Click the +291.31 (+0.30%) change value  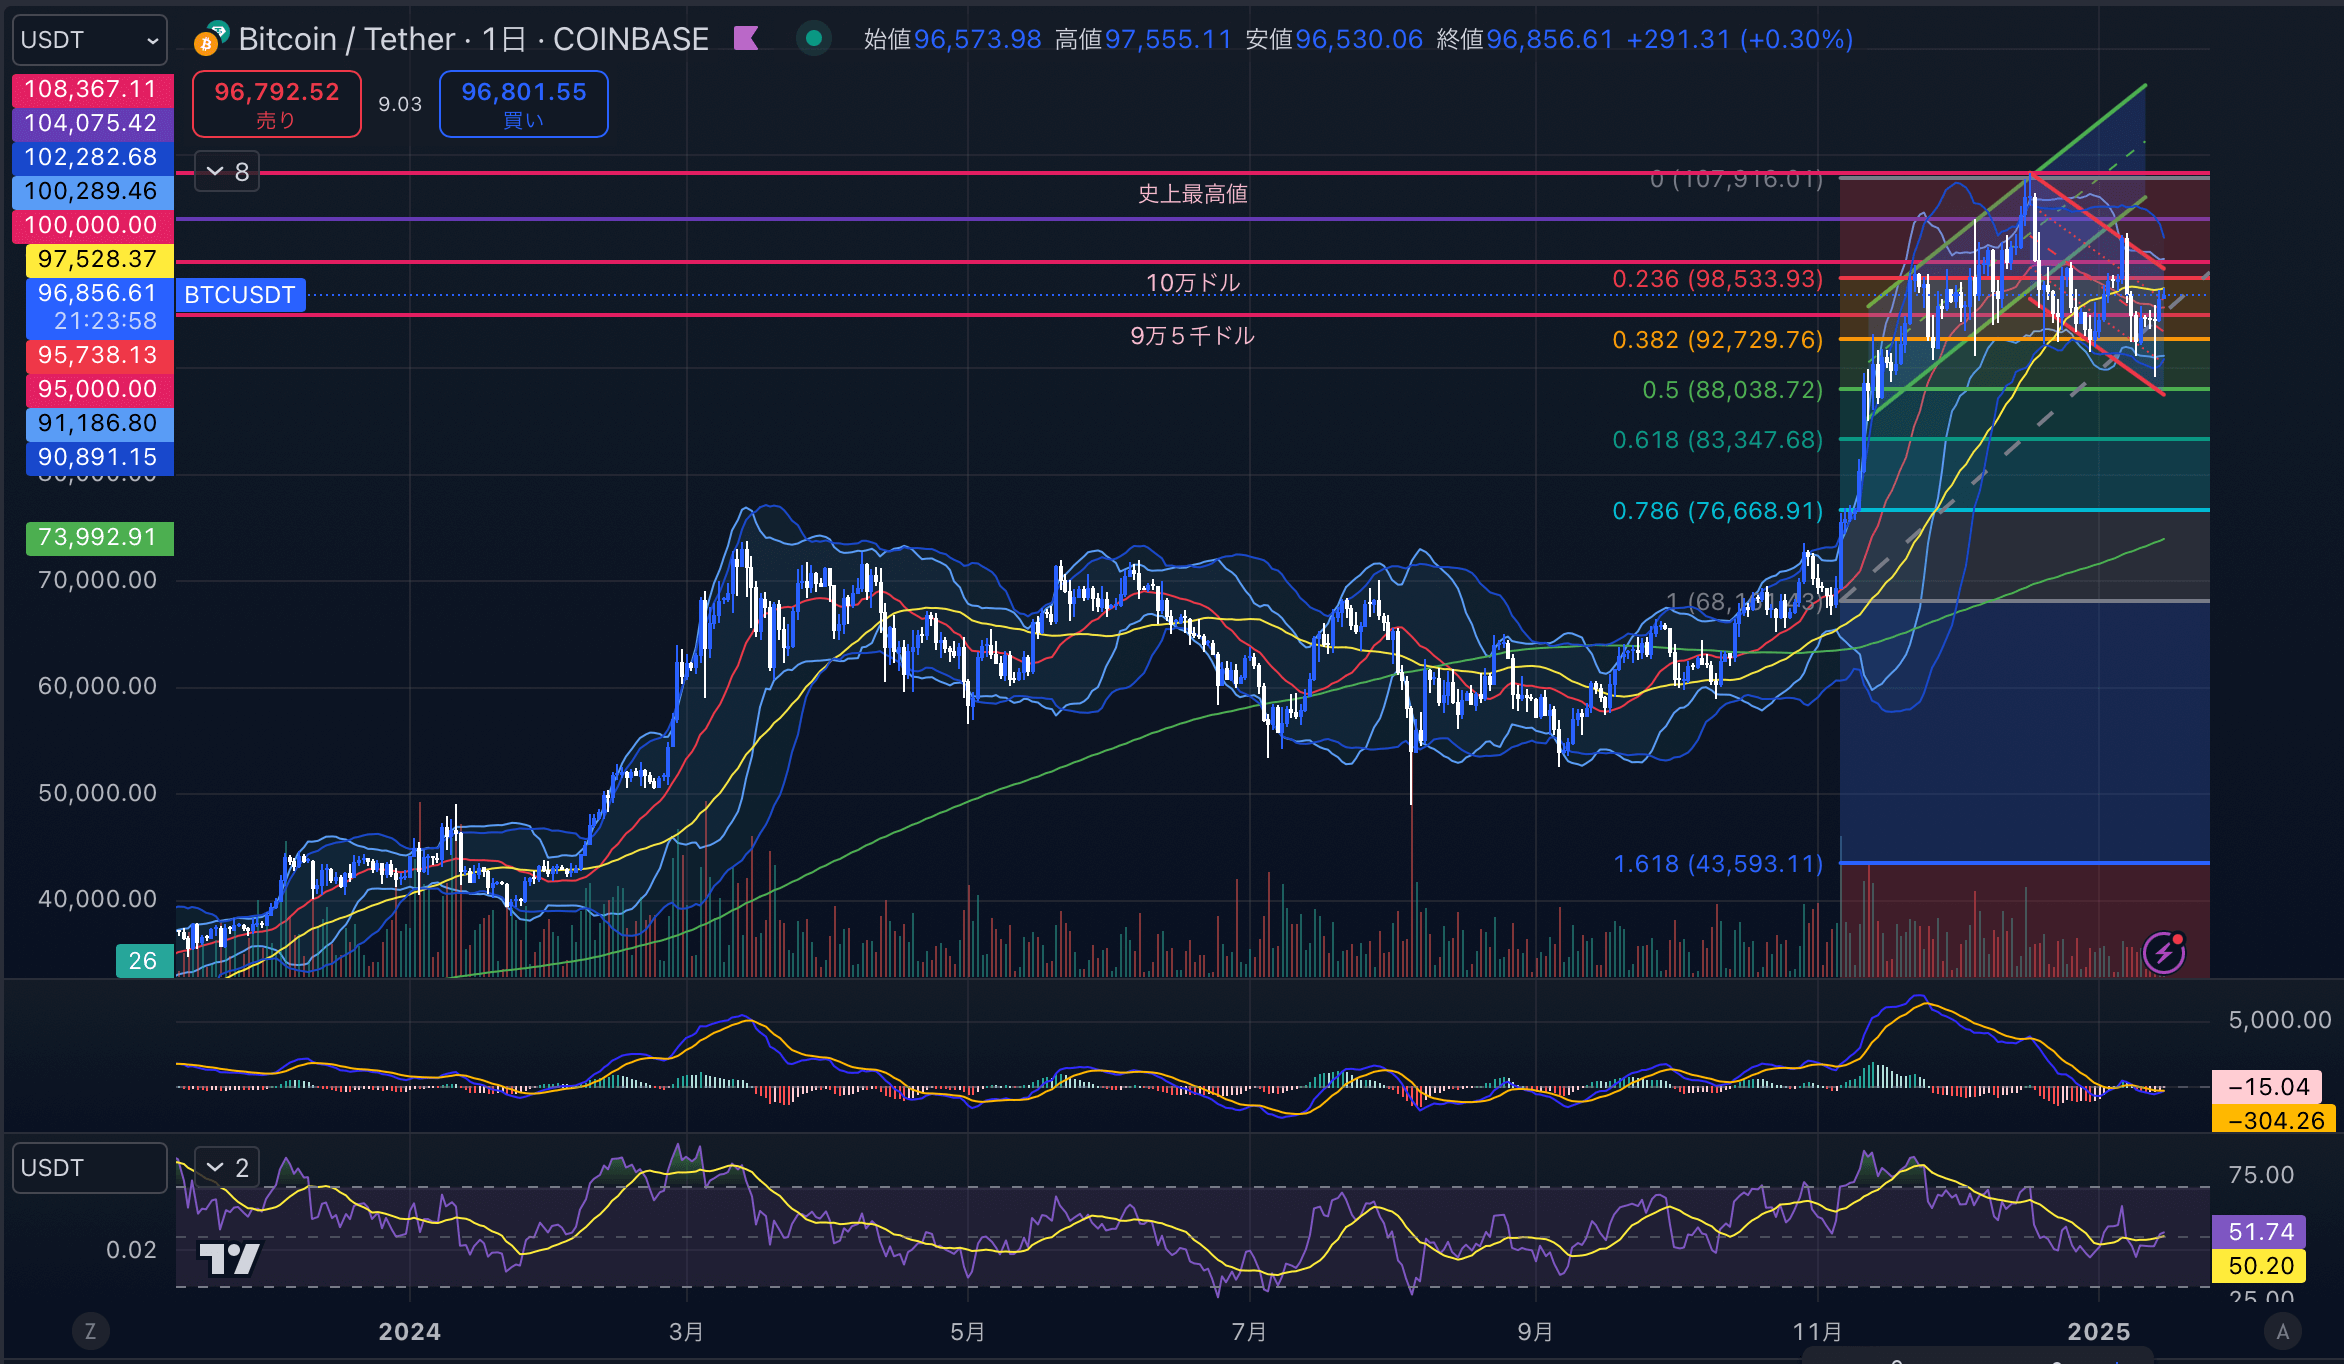click(x=1740, y=39)
